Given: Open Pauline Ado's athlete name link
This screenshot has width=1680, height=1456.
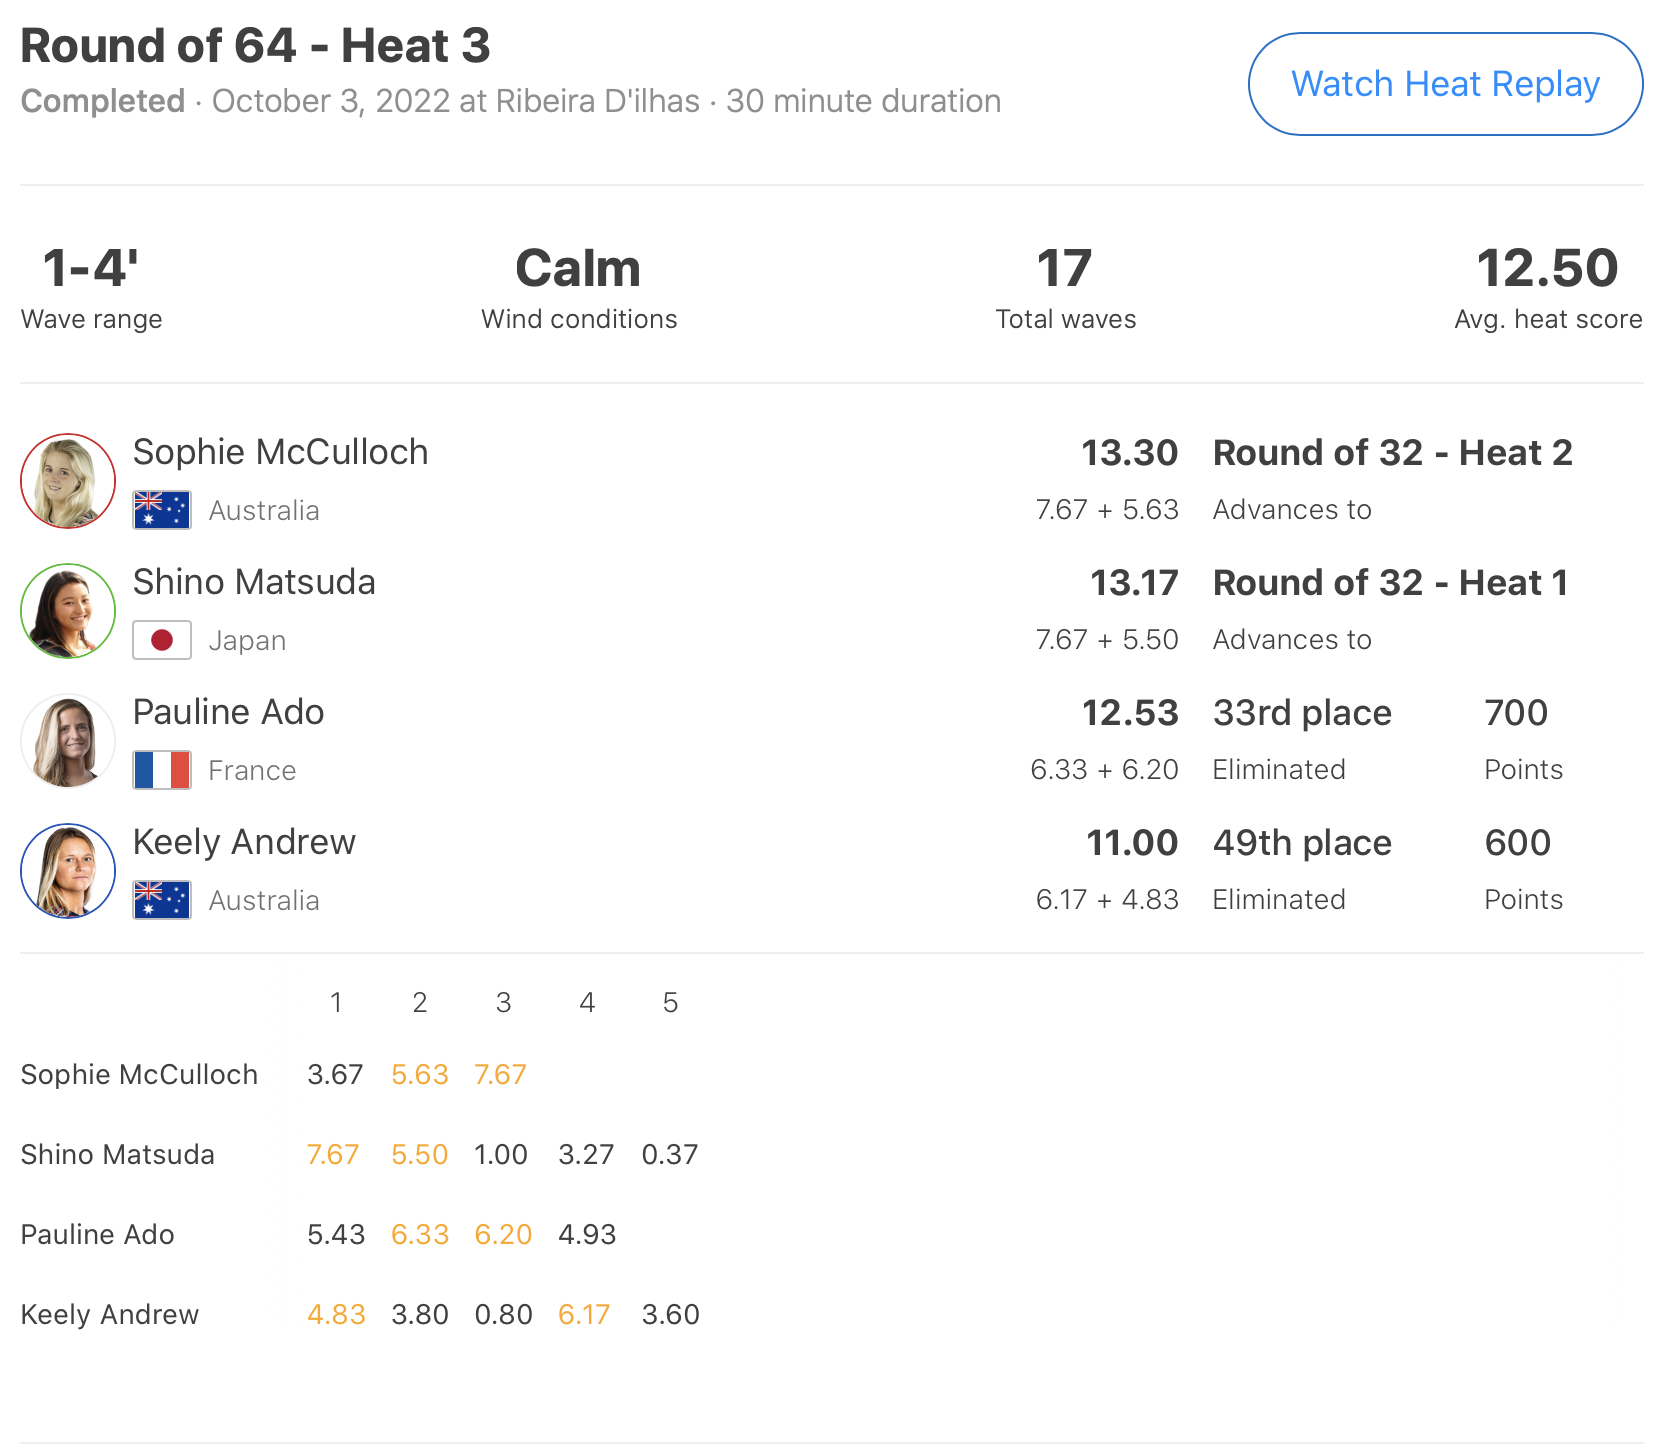Looking at the screenshot, I should click(228, 712).
